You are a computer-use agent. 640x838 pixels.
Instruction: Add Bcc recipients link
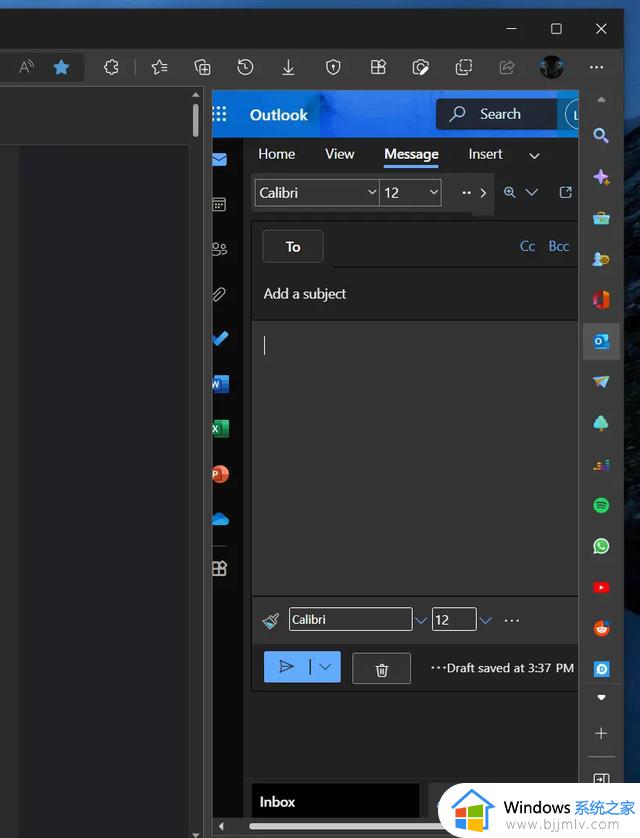(558, 246)
